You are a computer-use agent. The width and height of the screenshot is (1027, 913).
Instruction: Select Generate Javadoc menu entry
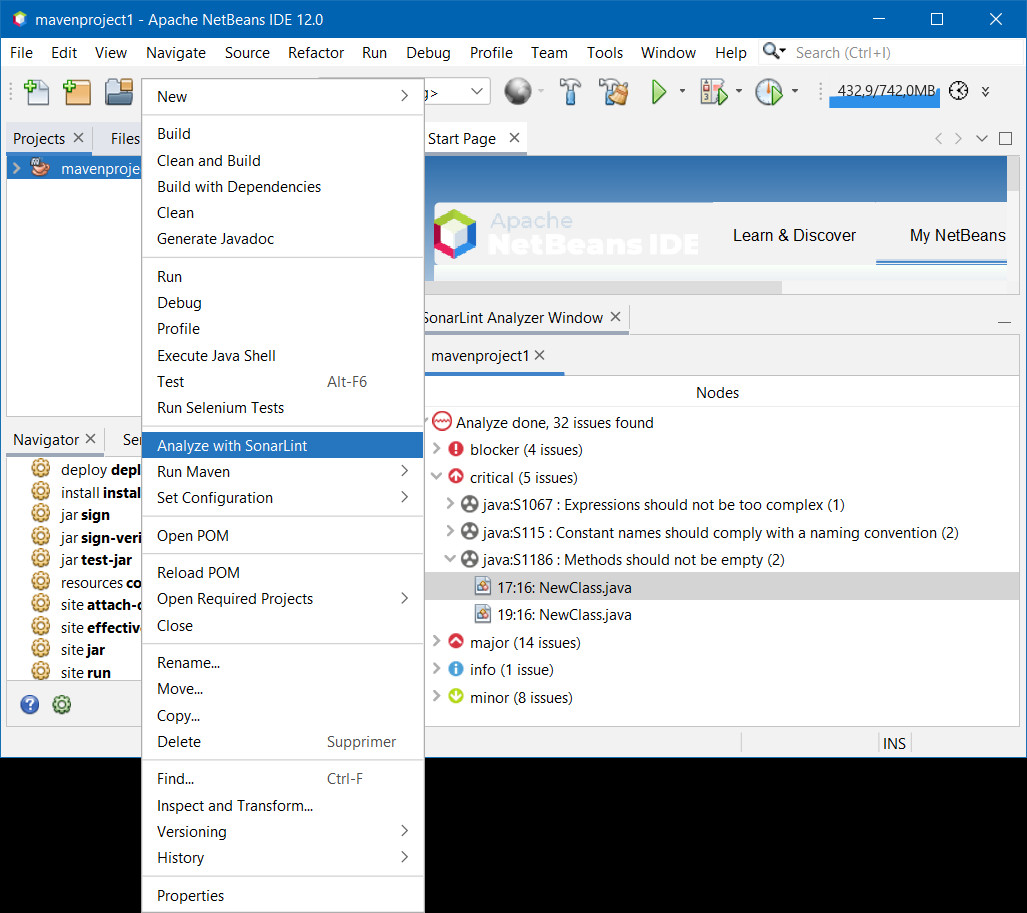[x=282, y=239]
